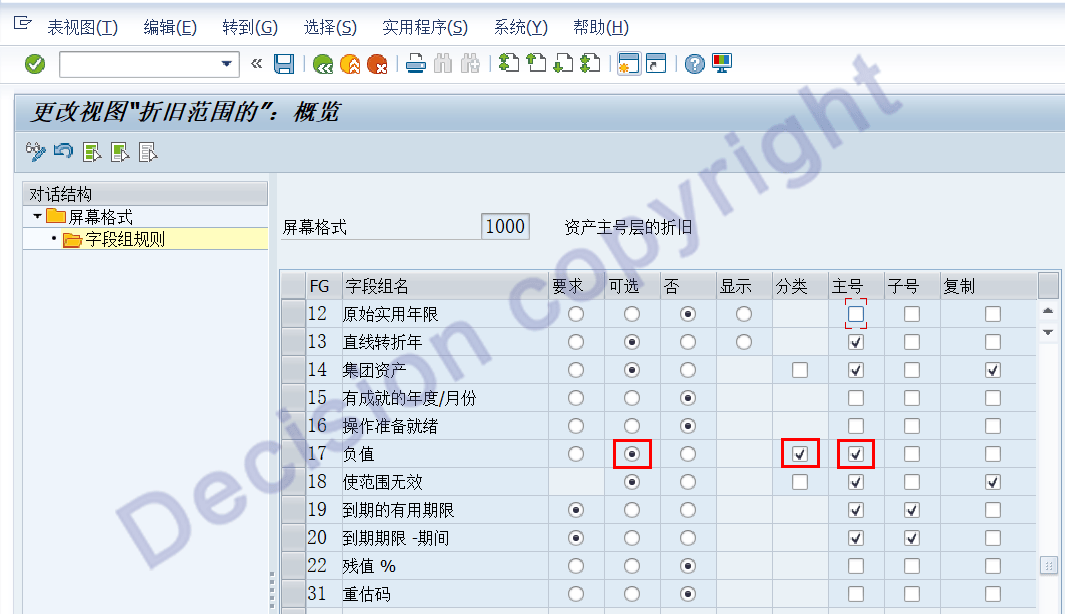Click the menu icon left of 表视图

[x=22, y=24]
